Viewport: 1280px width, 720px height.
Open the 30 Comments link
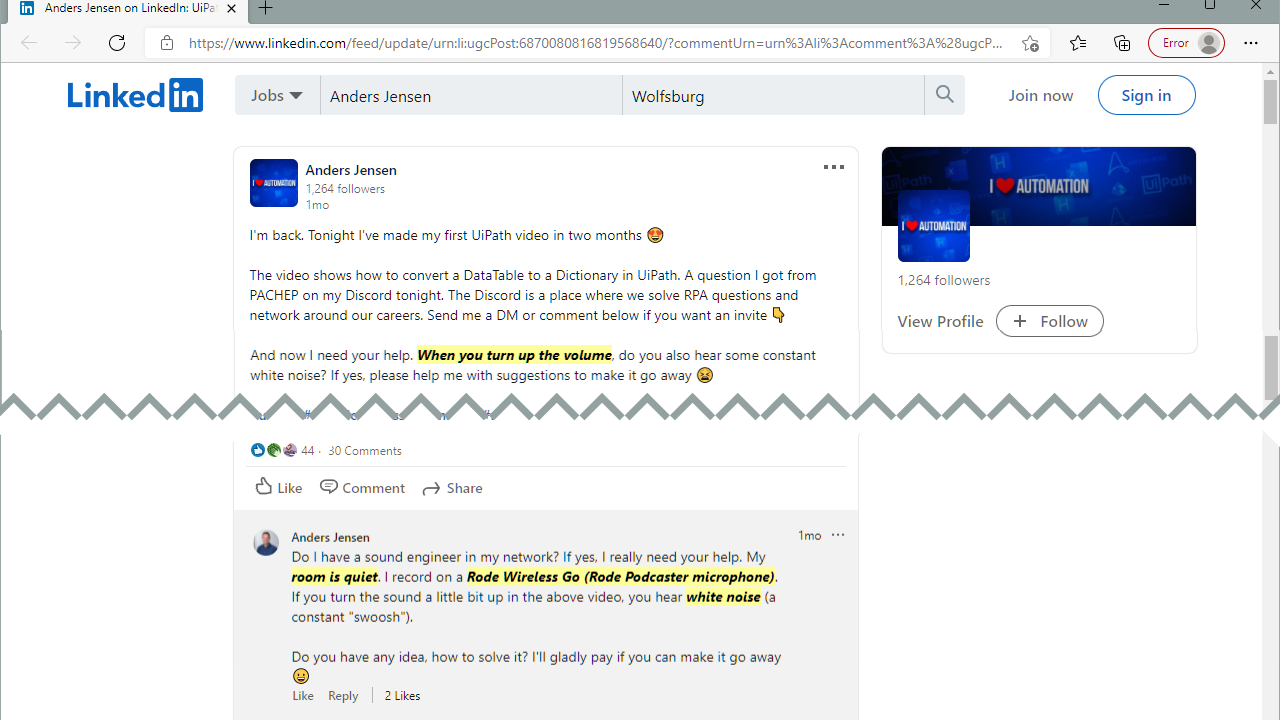(365, 450)
